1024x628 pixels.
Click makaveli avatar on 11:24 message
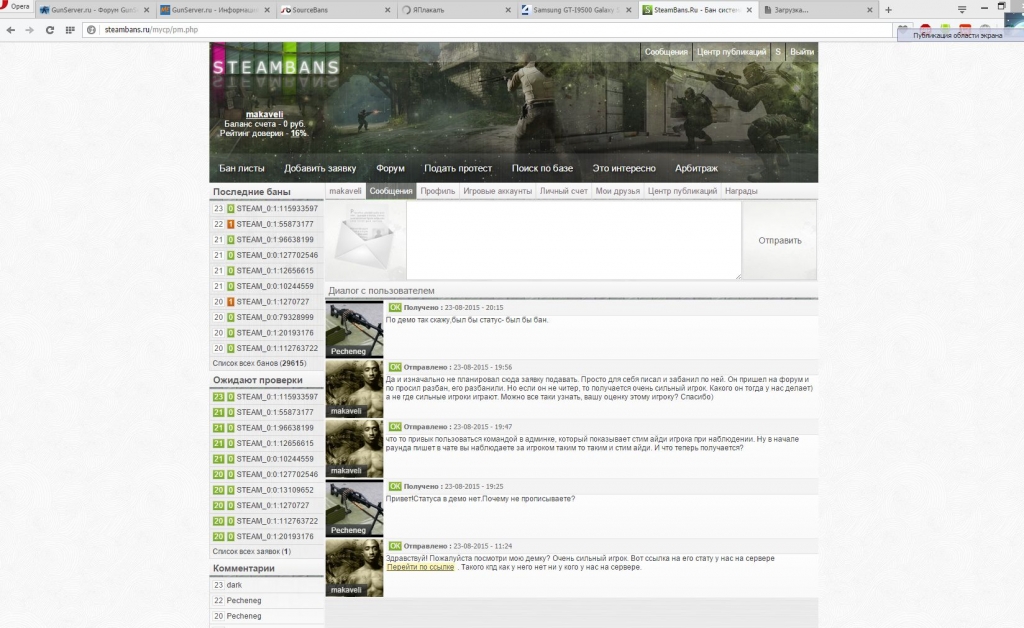coord(355,568)
